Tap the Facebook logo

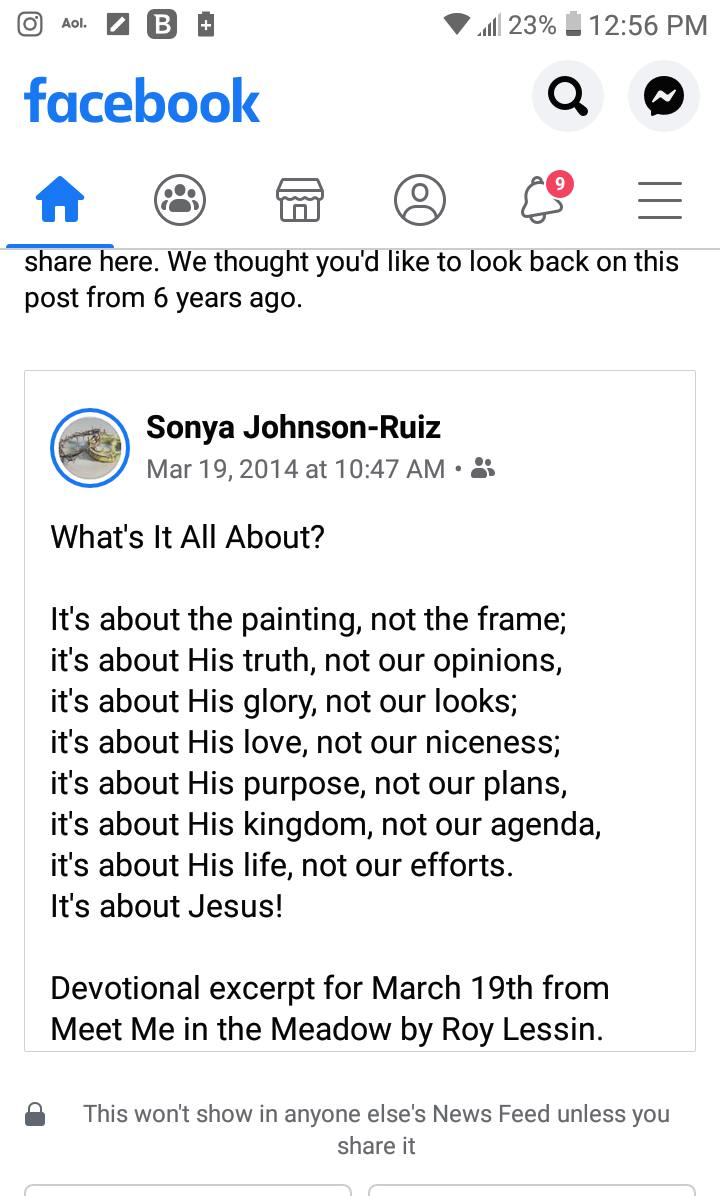click(x=142, y=101)
